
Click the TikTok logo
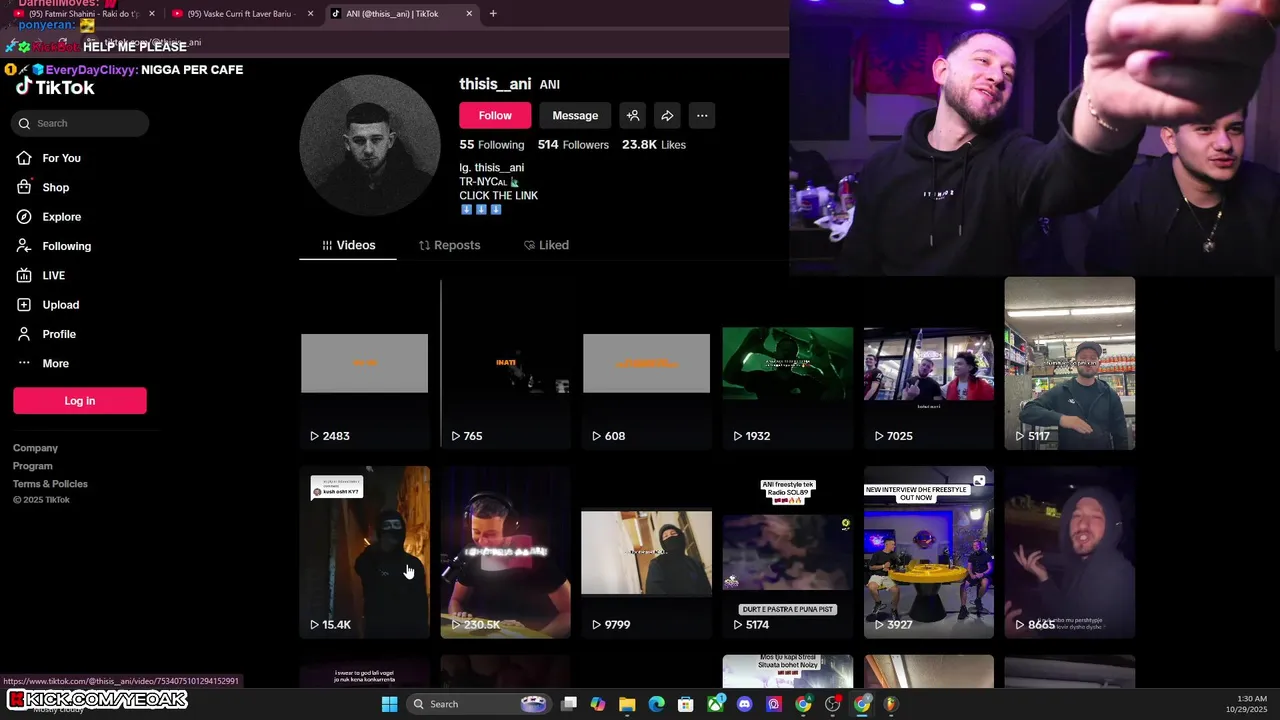55,87
